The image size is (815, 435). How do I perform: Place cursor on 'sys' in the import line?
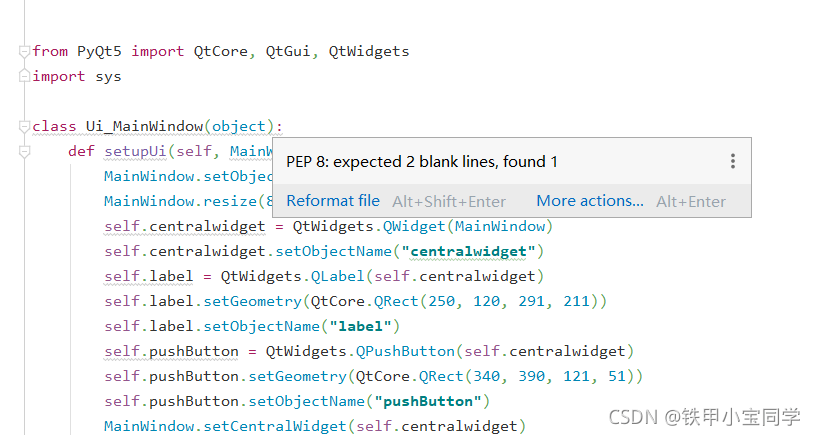pos(108,76)
